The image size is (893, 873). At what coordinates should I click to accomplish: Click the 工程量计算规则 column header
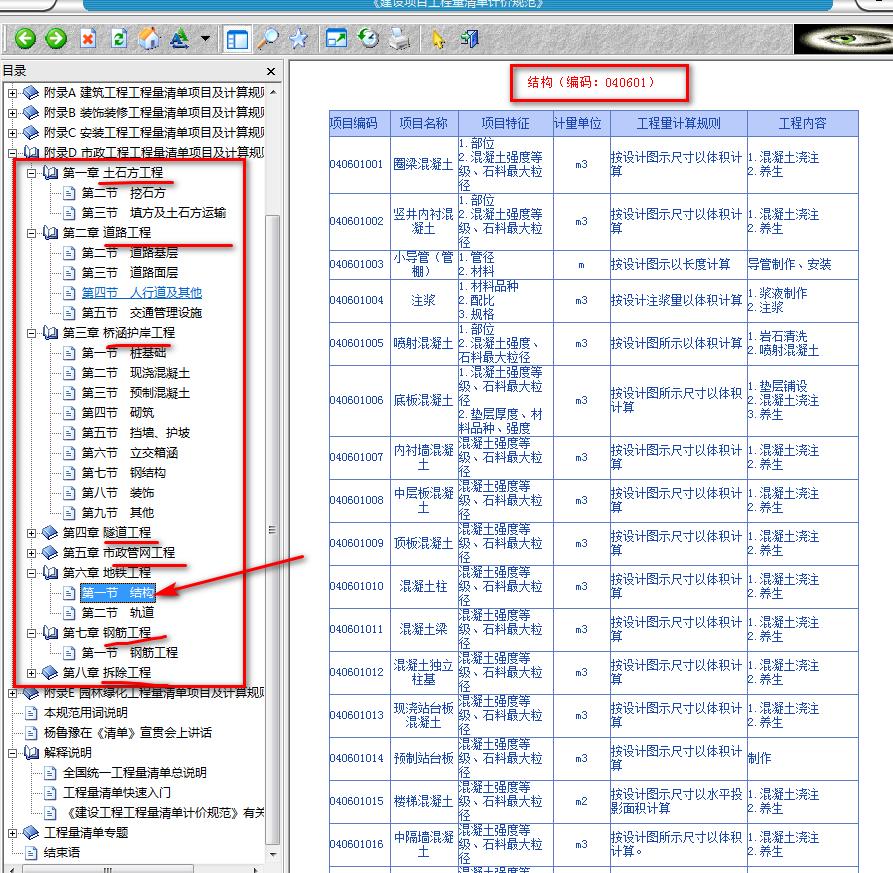[x=678, y=123]
